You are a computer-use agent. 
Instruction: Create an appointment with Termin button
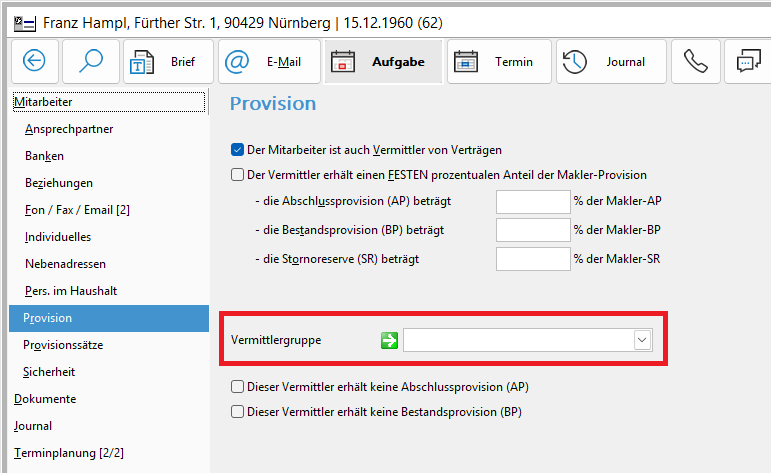[x=497, y=62]
